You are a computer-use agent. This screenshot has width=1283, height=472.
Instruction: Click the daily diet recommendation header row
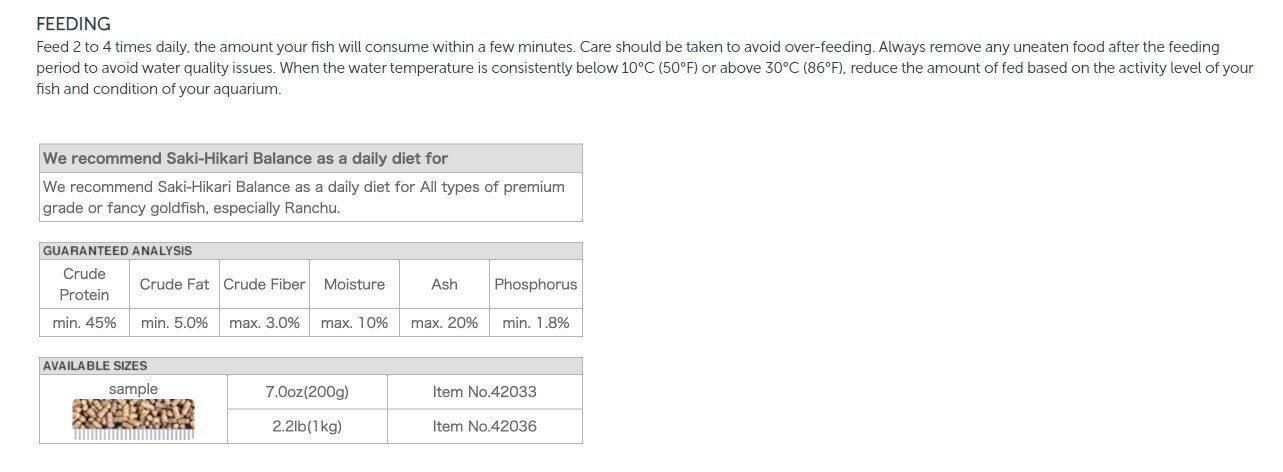(x=310, y=158)
